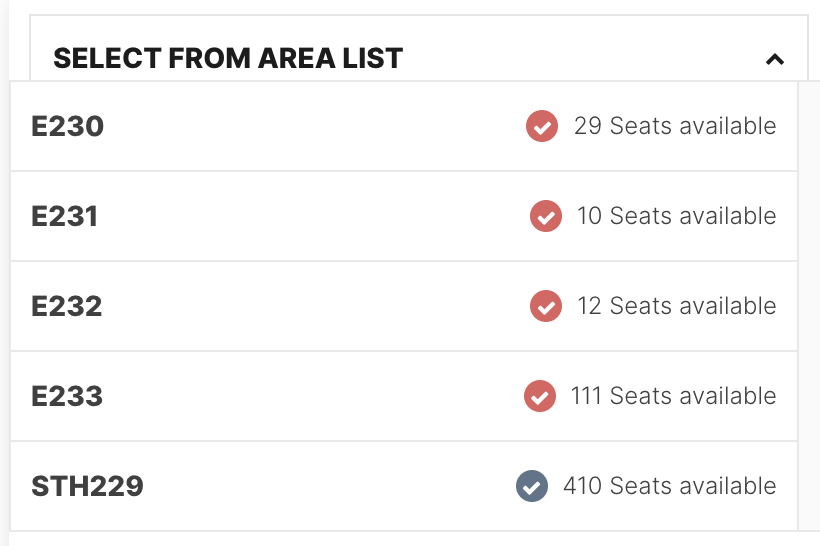Select the E233 area label
The image size is (820, 546).
(67, 396)
